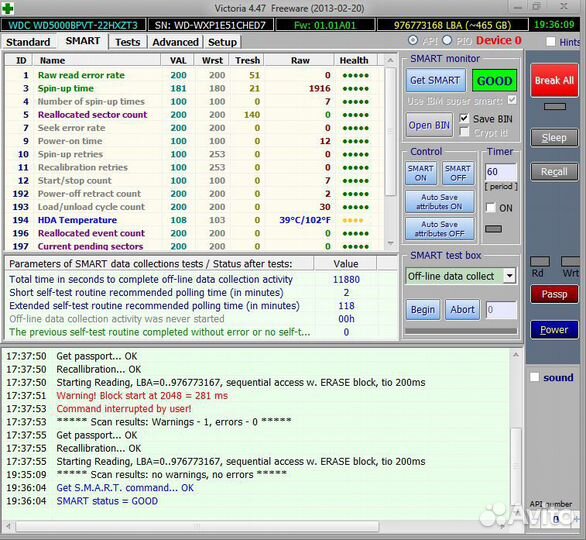Click the green GOOD status indicator
Viewport: 586px width, 540px height.
coord(494,80)
